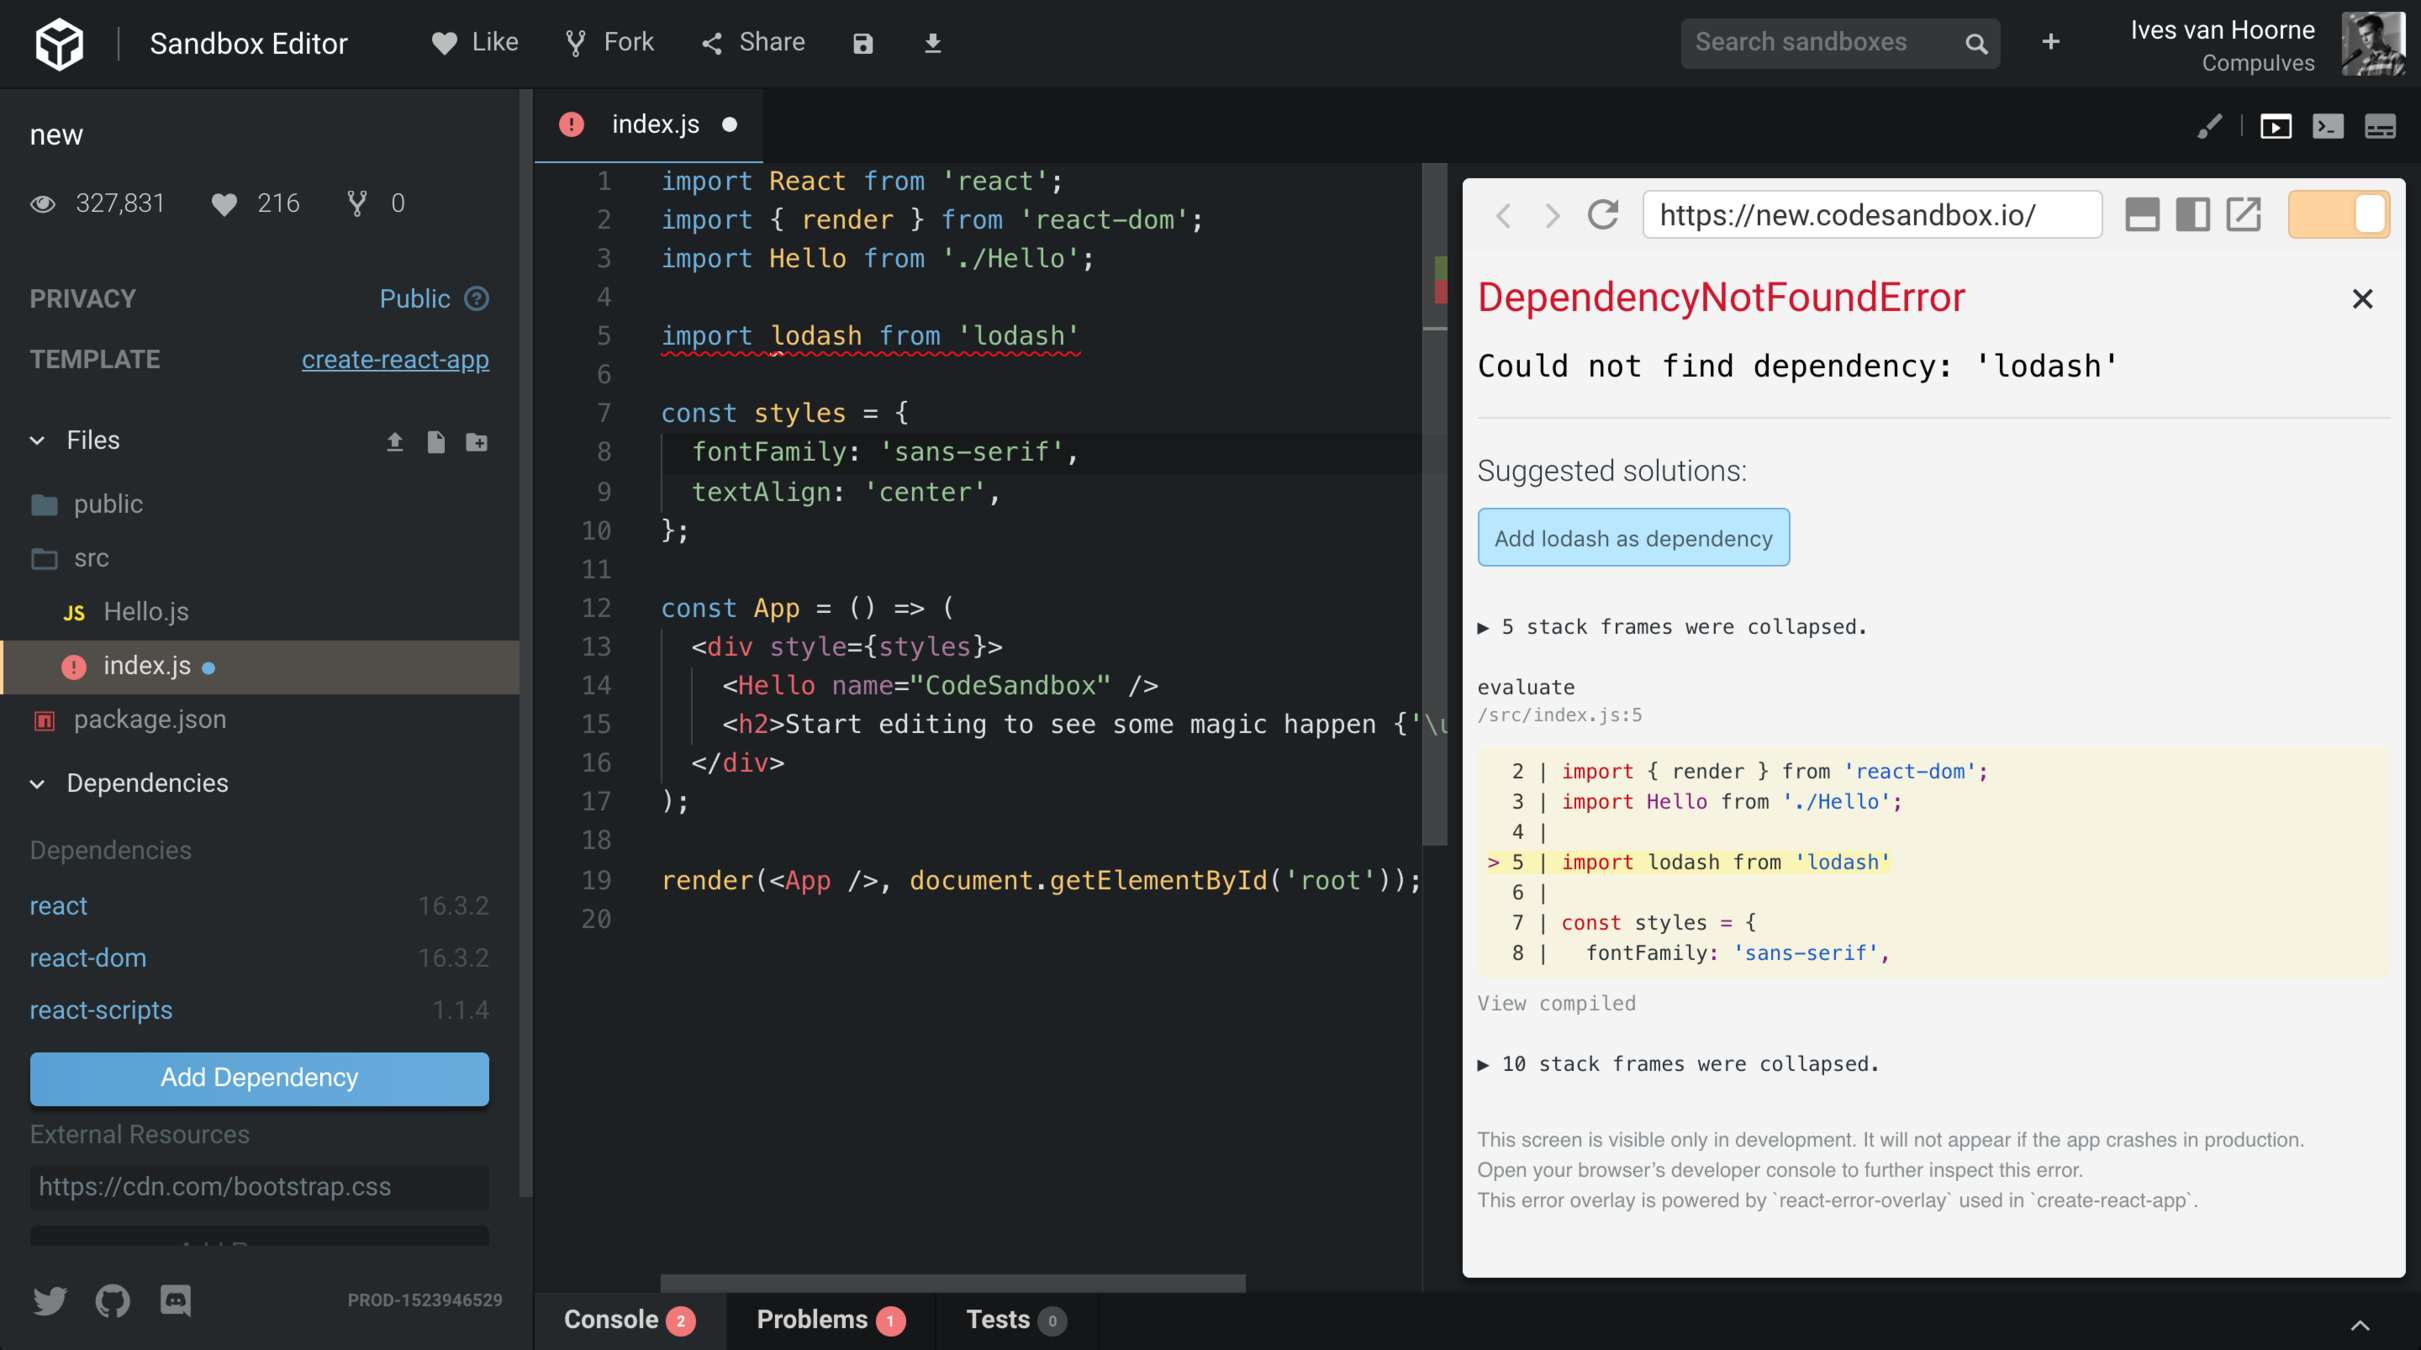The height and width of the screenshot is (1350, 2421).
Task: Refresh the preview browser
Action: (1603, 215)
